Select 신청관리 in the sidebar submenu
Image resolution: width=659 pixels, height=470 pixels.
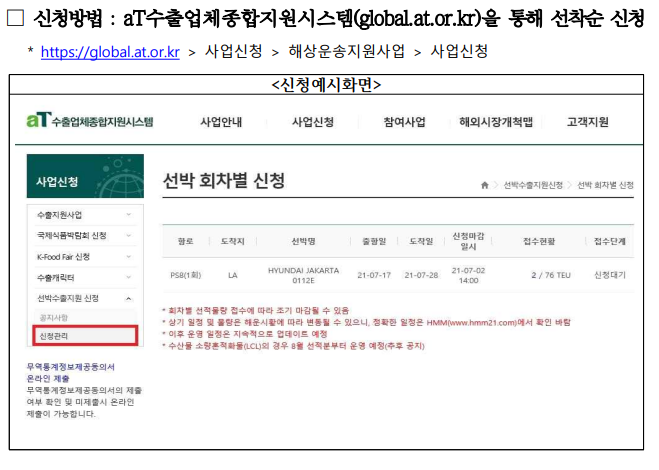tap(85, 335)
